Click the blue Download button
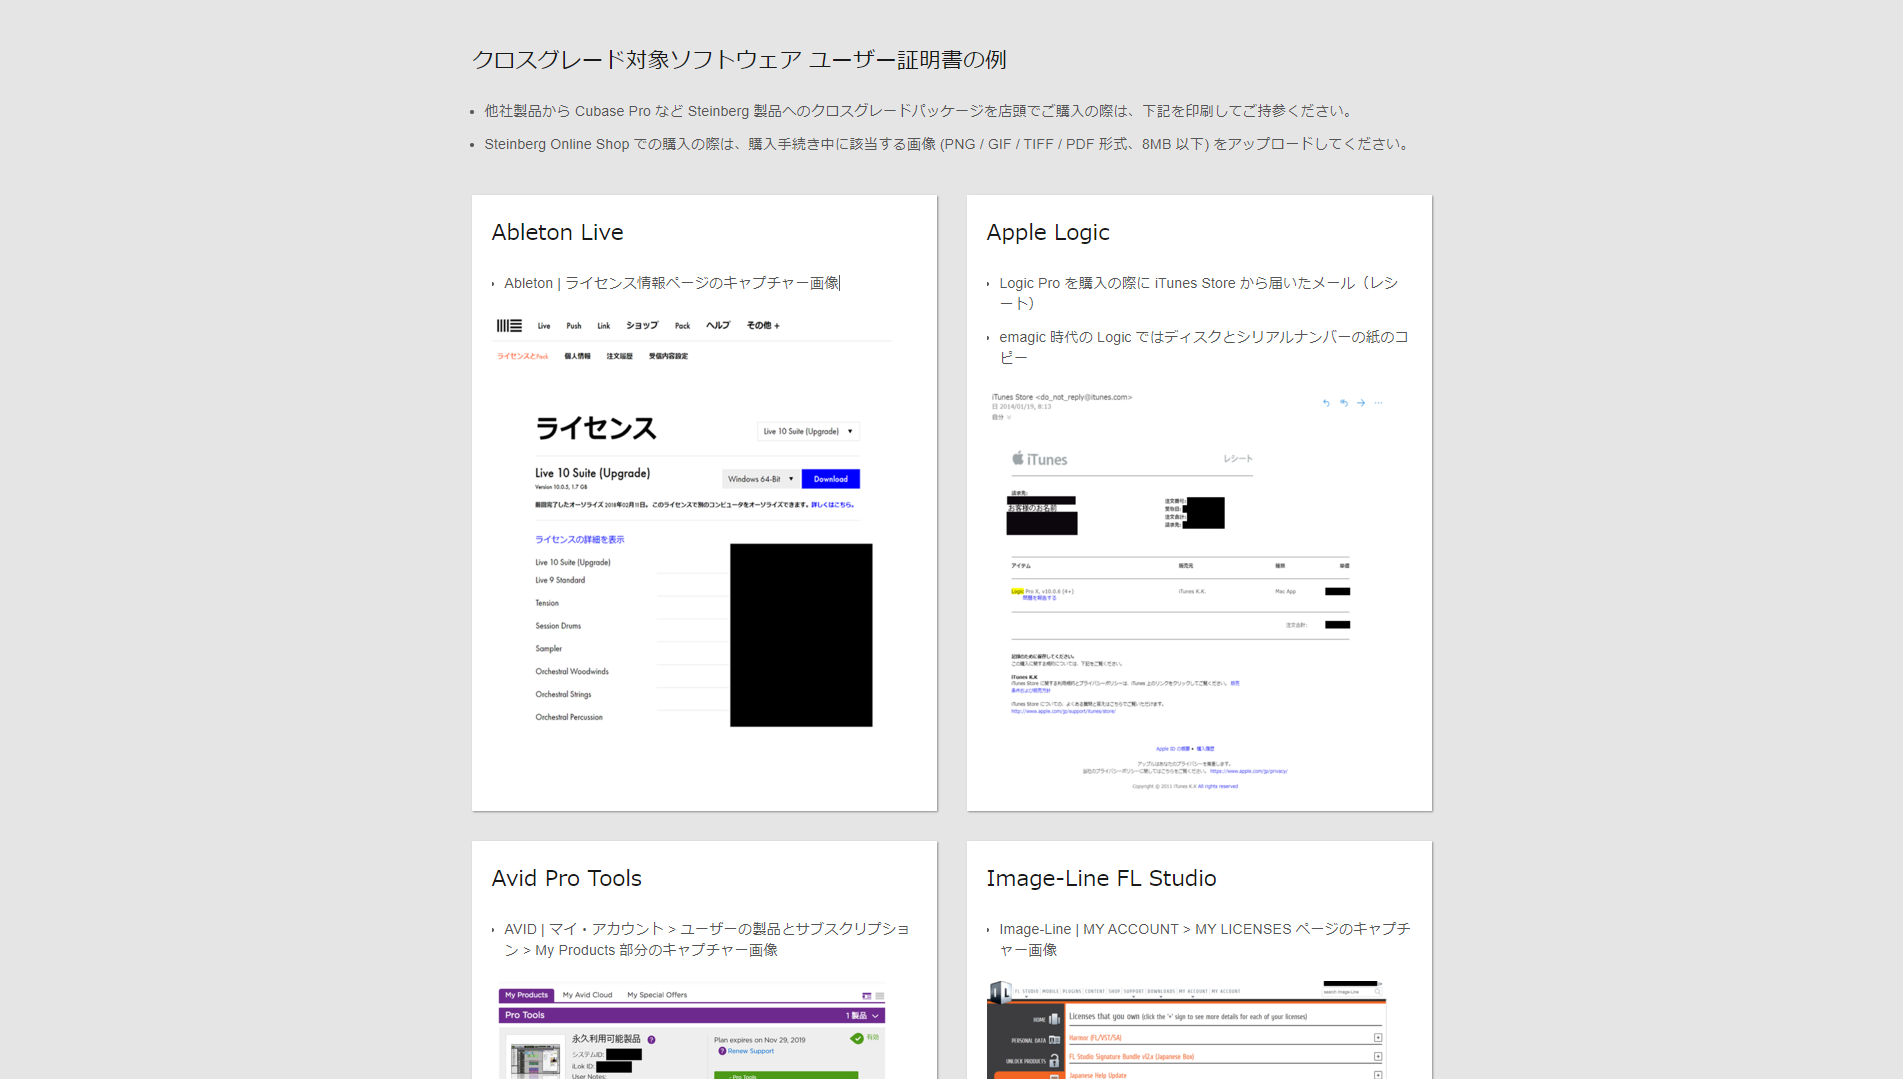This screenshot has width=1903, height=1079. click(x=831, y=479)
